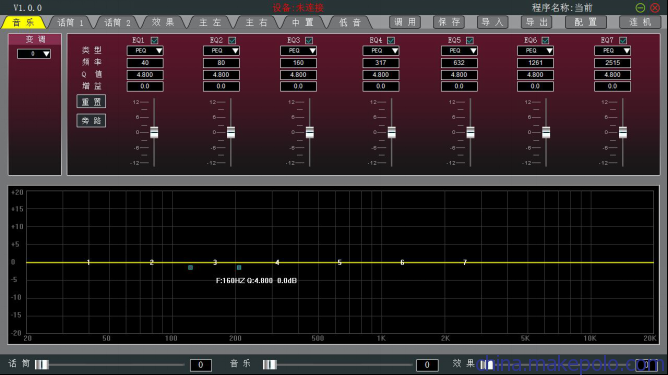
Task: Click the EQ3 frequency field showing 160
Action: tap(299, 63)
